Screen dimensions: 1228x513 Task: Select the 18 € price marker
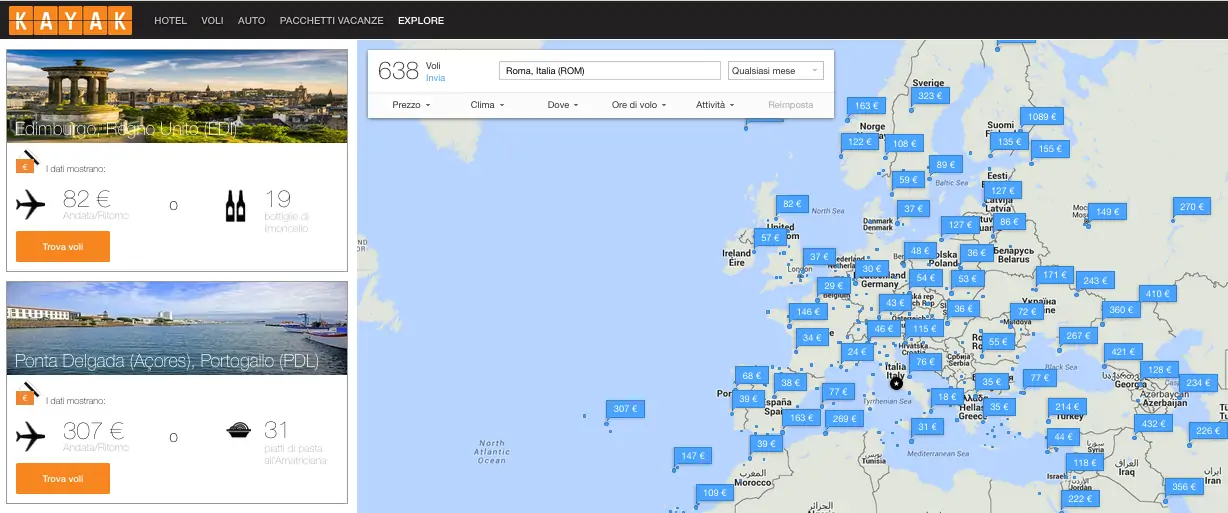[x=946, y=397]
